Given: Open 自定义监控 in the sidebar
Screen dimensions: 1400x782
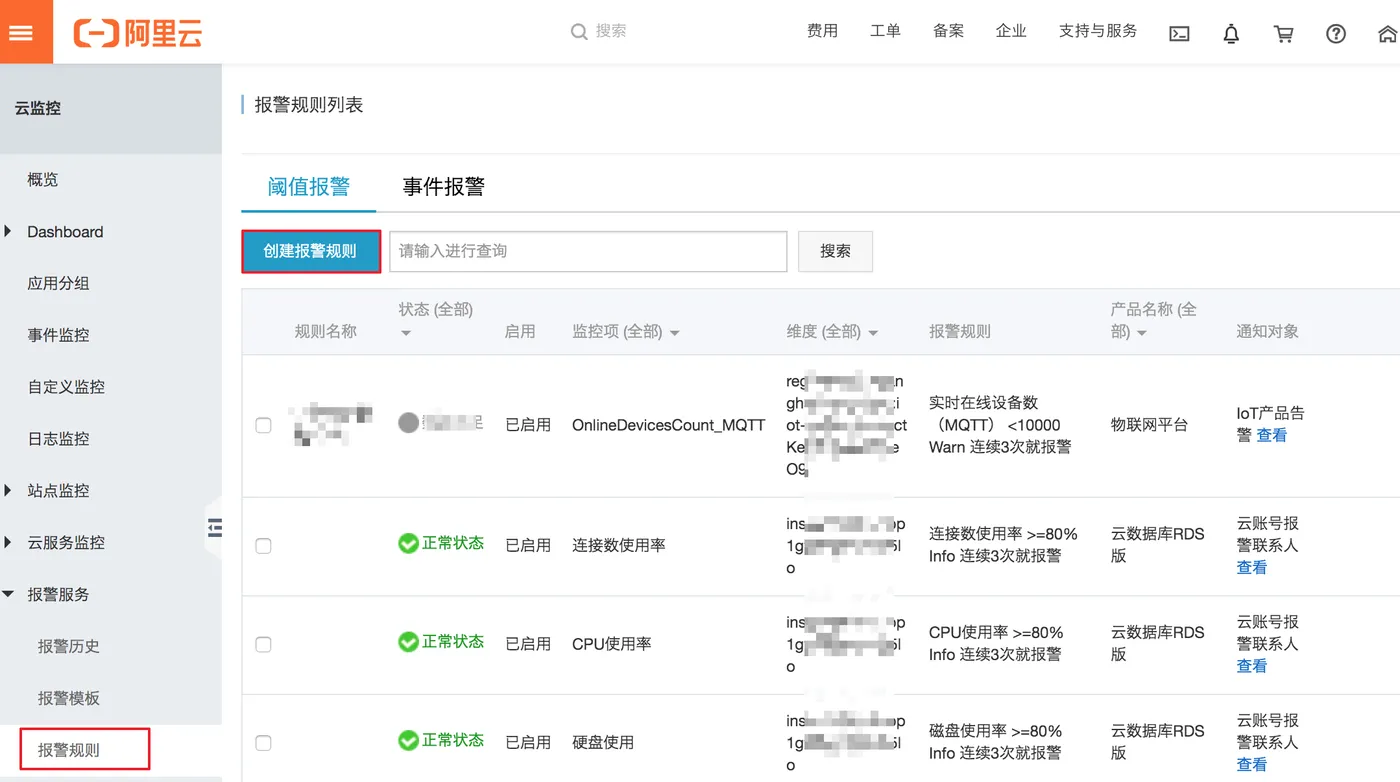Looking at the screenshot, I should click(x=66, y=387).
